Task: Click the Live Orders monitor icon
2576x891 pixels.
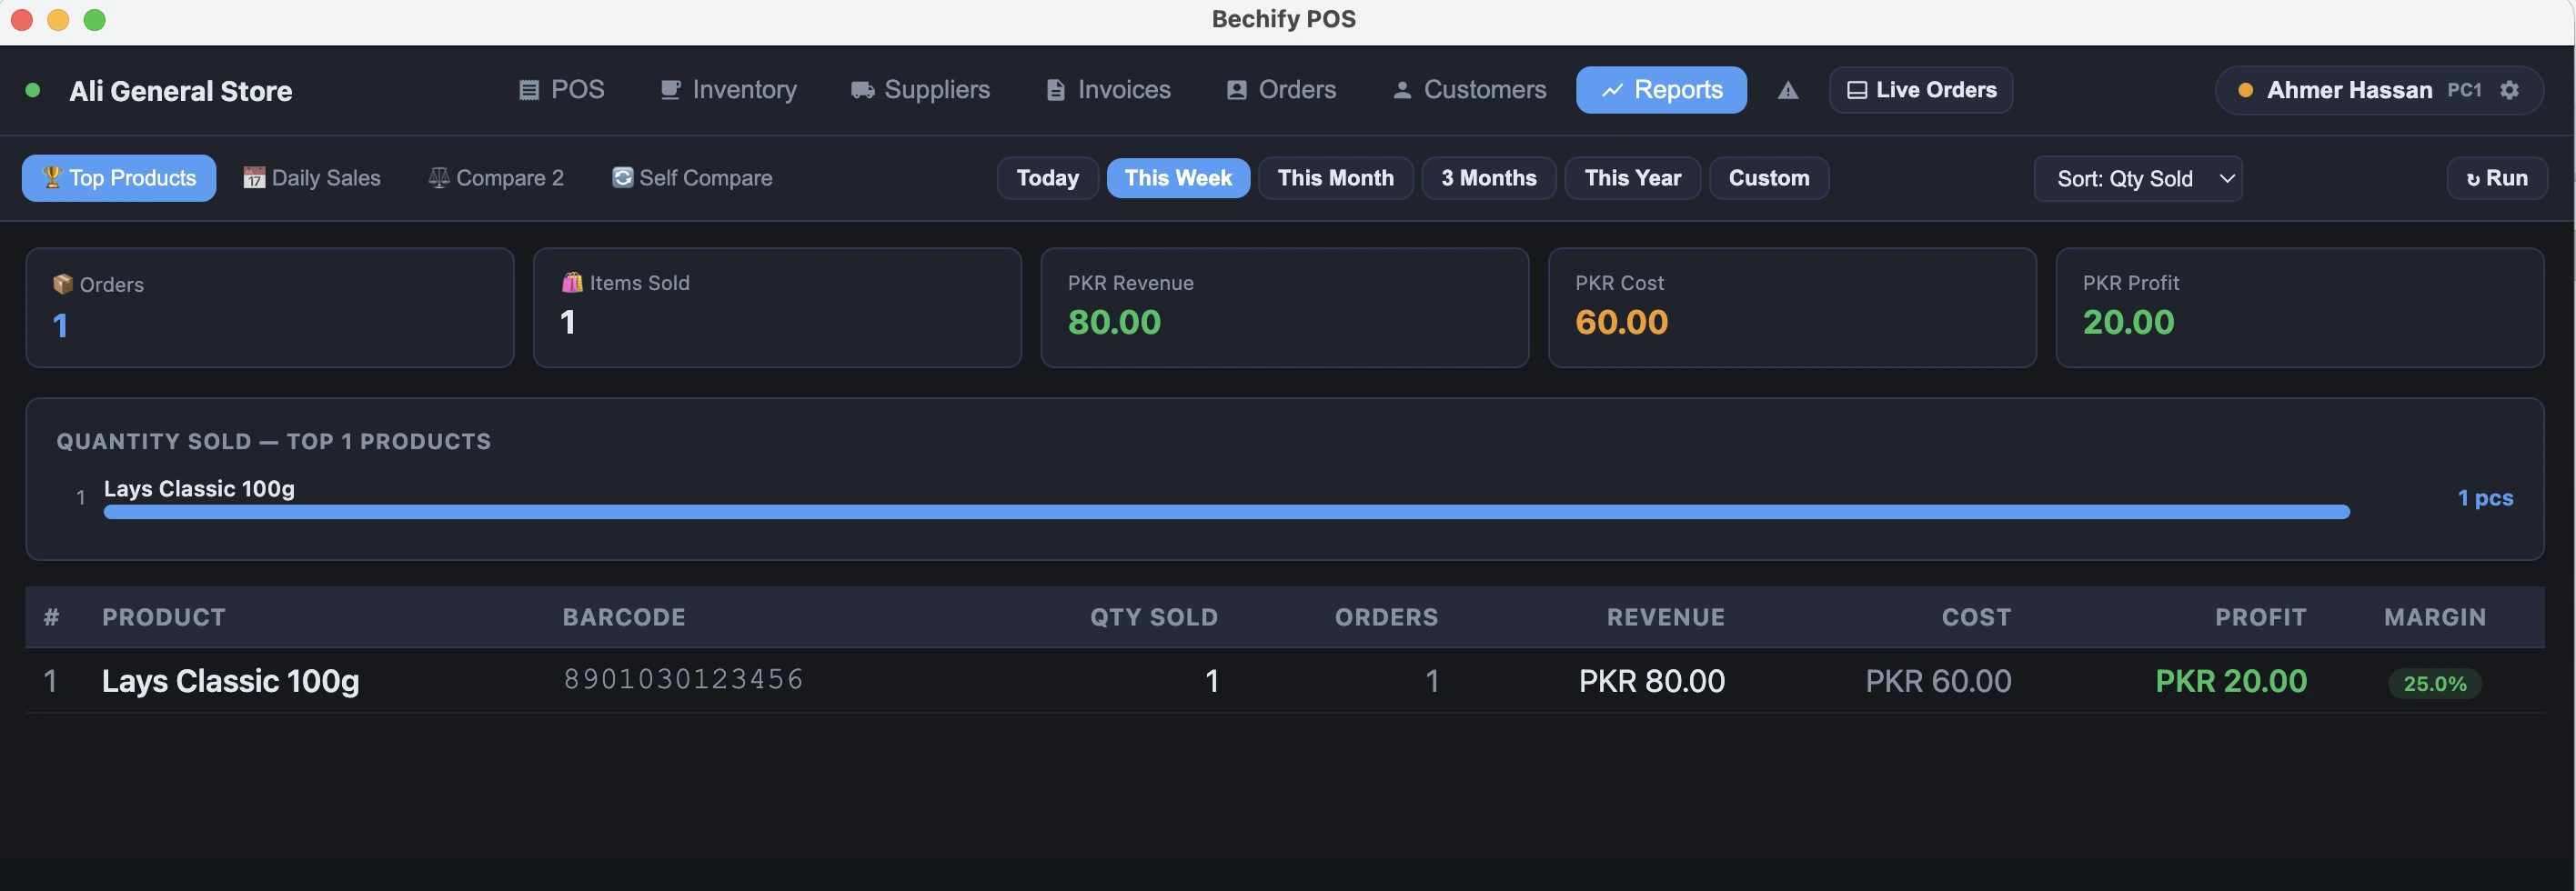Action: [1857, 90]
